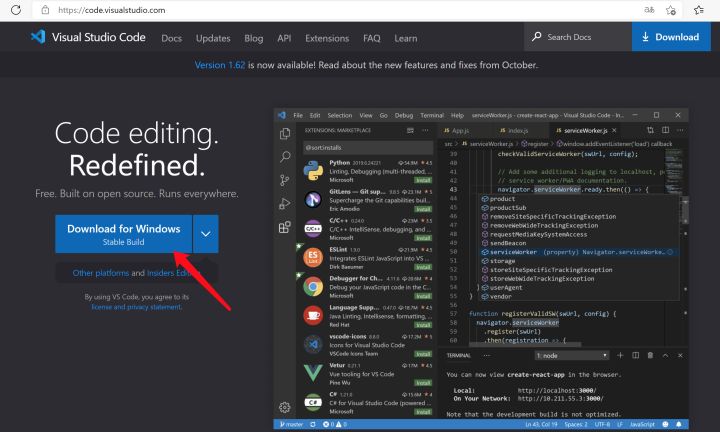Click the Visual Studio Code logo icon
Viewport: 720px width, 432px height.
[x=38, y=37]
